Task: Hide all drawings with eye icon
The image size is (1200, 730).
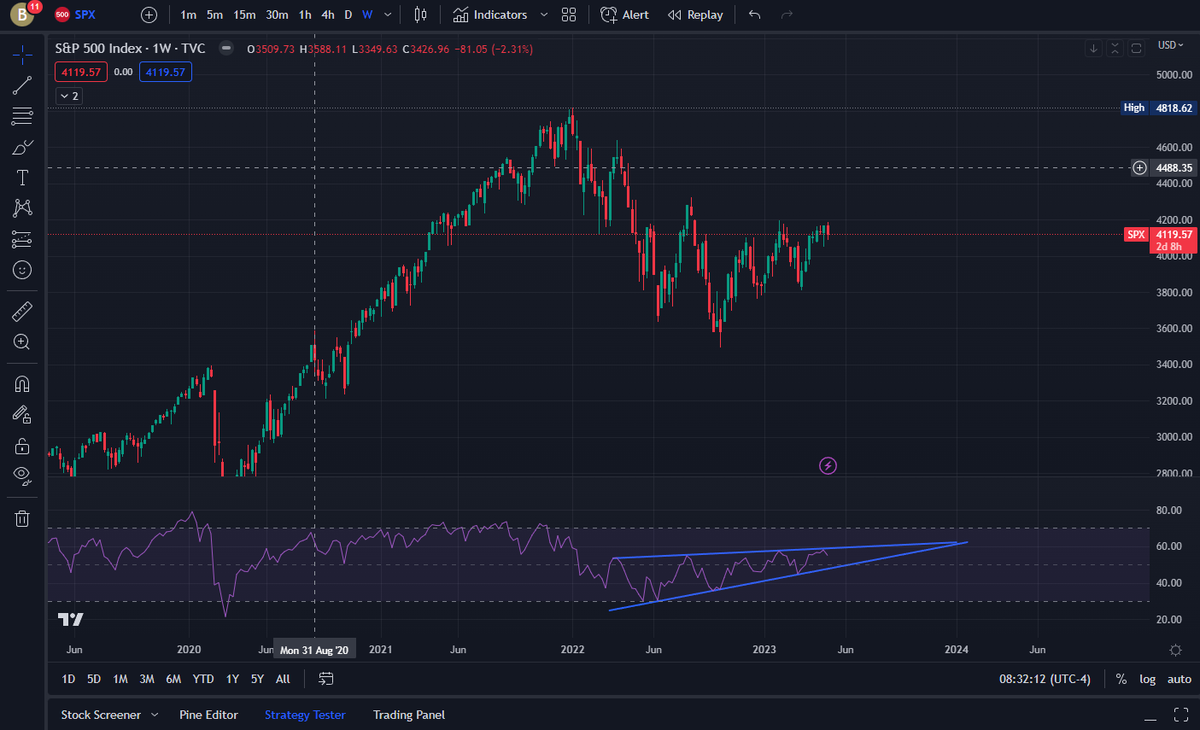Action: click(22, 475)
